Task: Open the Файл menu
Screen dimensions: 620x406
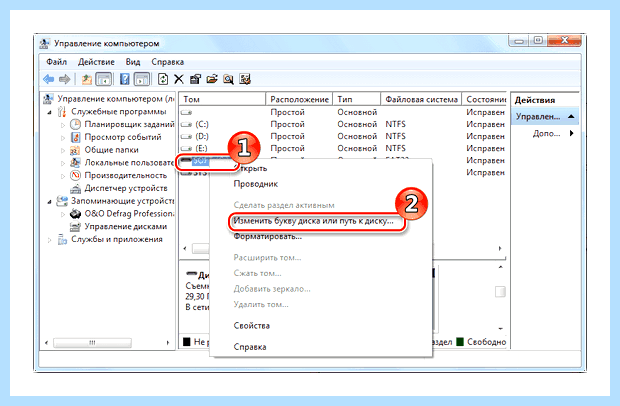Action: [x=57, y=62]
